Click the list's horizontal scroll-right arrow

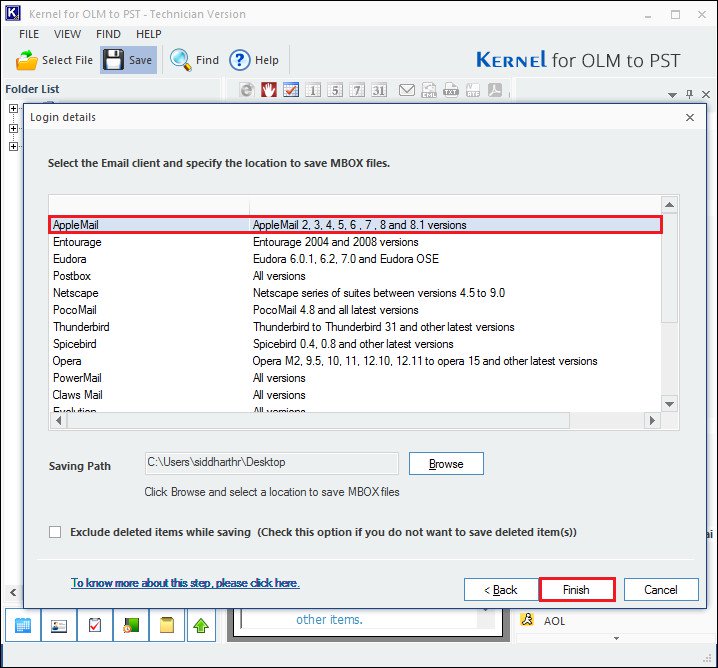click(x=652, y=420)
